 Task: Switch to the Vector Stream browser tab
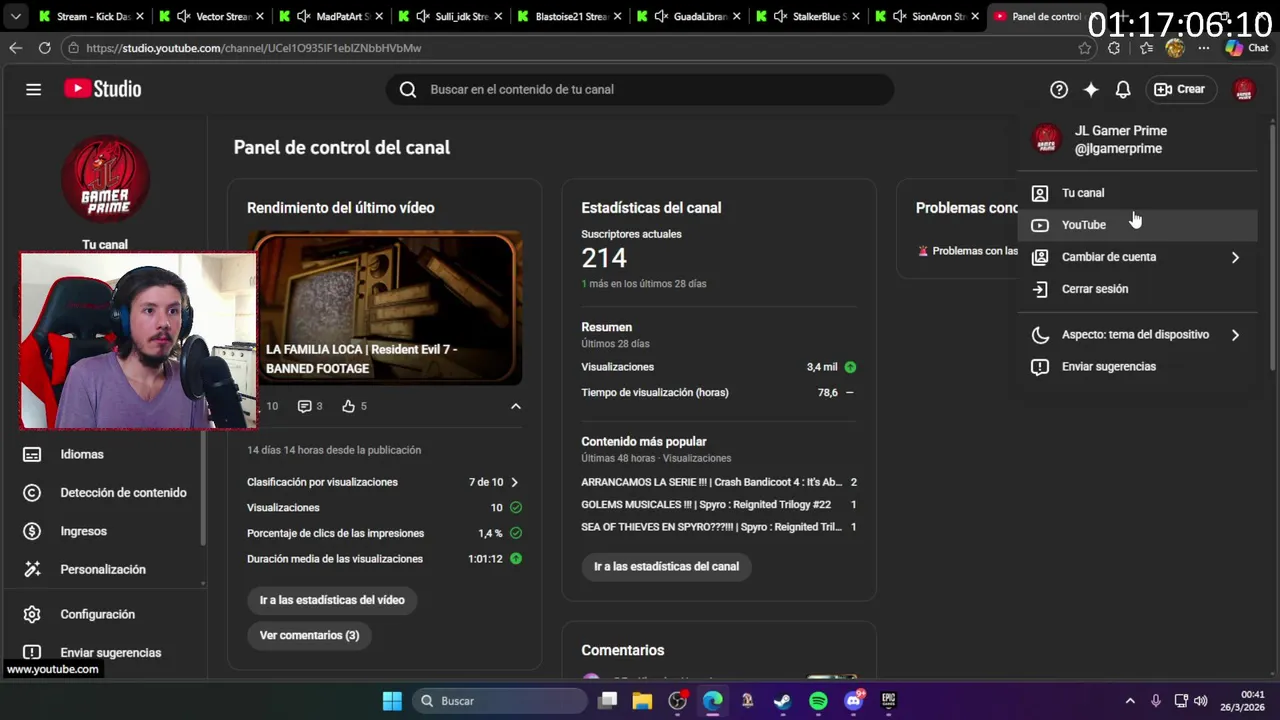pos(212,17)
